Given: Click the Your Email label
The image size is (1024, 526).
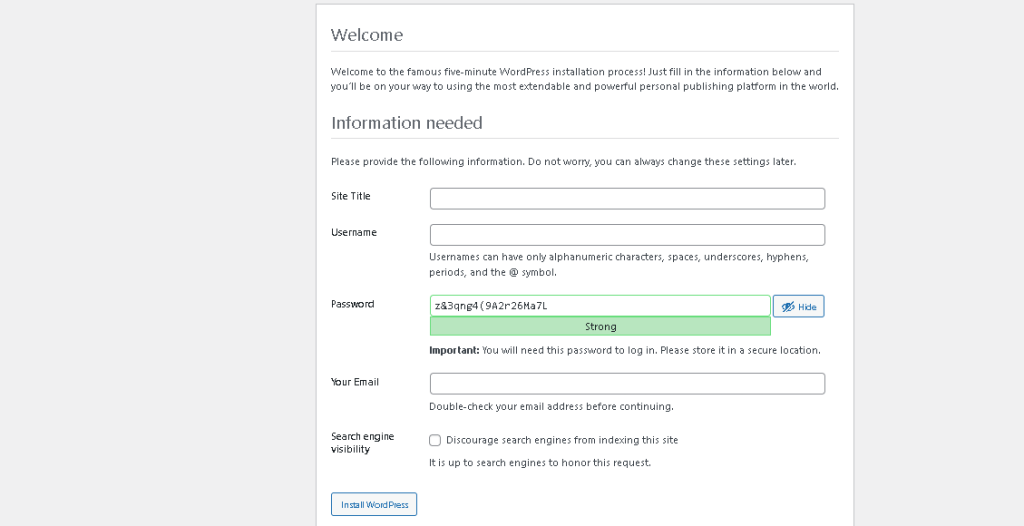Looking at the screenshot, I should click(x=355, y=382).
